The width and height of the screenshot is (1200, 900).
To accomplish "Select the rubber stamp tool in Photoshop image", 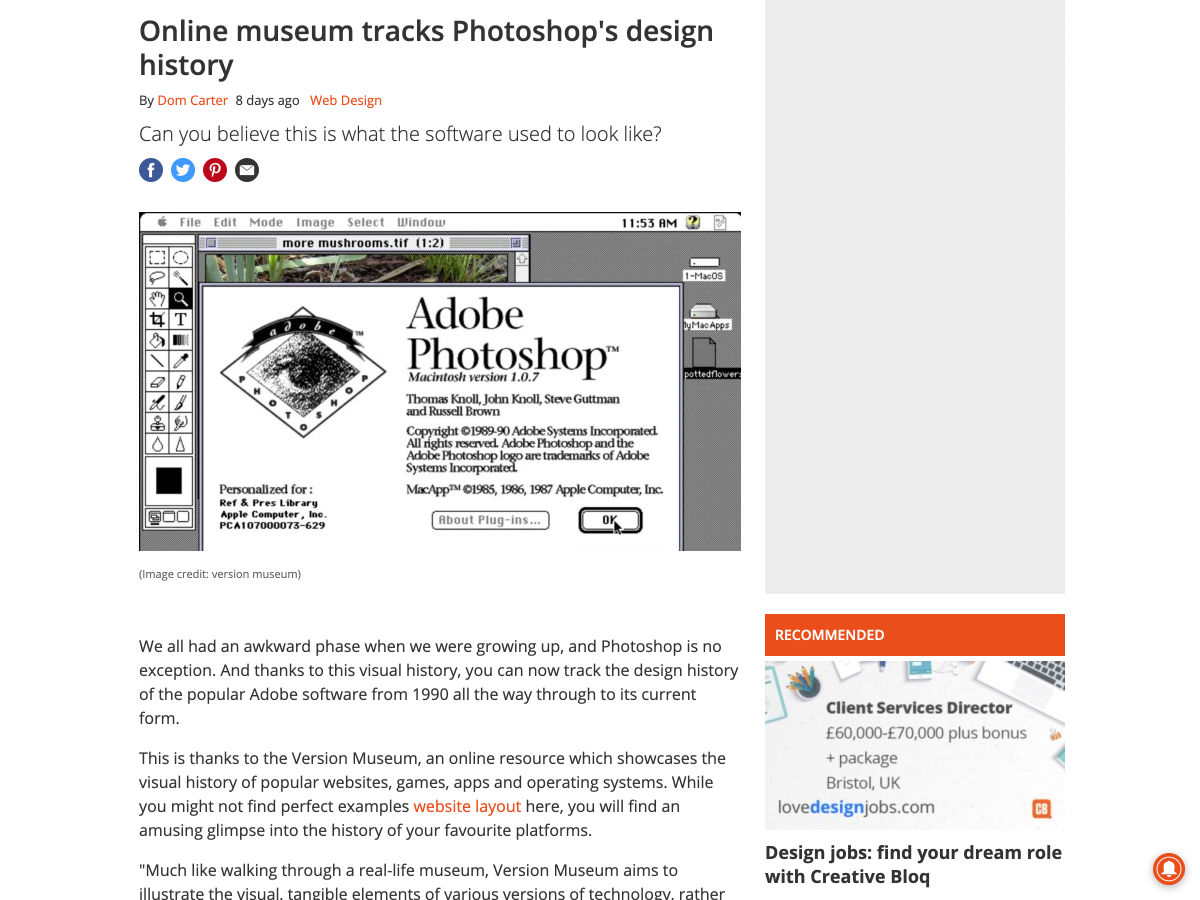I will click(x=157, y=423).
